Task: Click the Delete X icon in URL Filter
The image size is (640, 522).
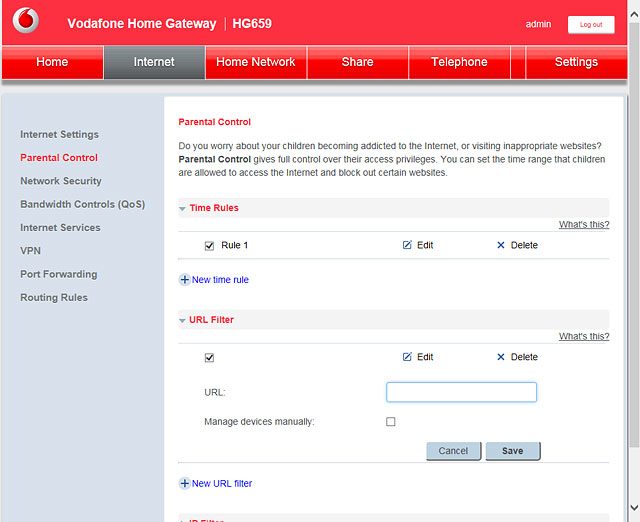Action: click(x=501, y=357)
